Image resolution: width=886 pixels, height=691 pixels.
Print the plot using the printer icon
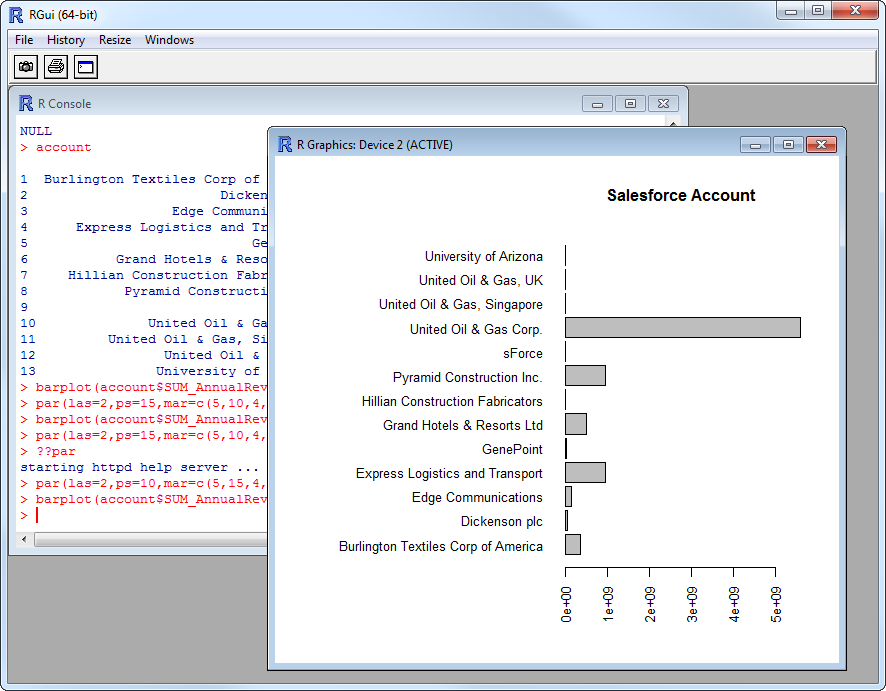pyautogui.click(x=56, y=67)
